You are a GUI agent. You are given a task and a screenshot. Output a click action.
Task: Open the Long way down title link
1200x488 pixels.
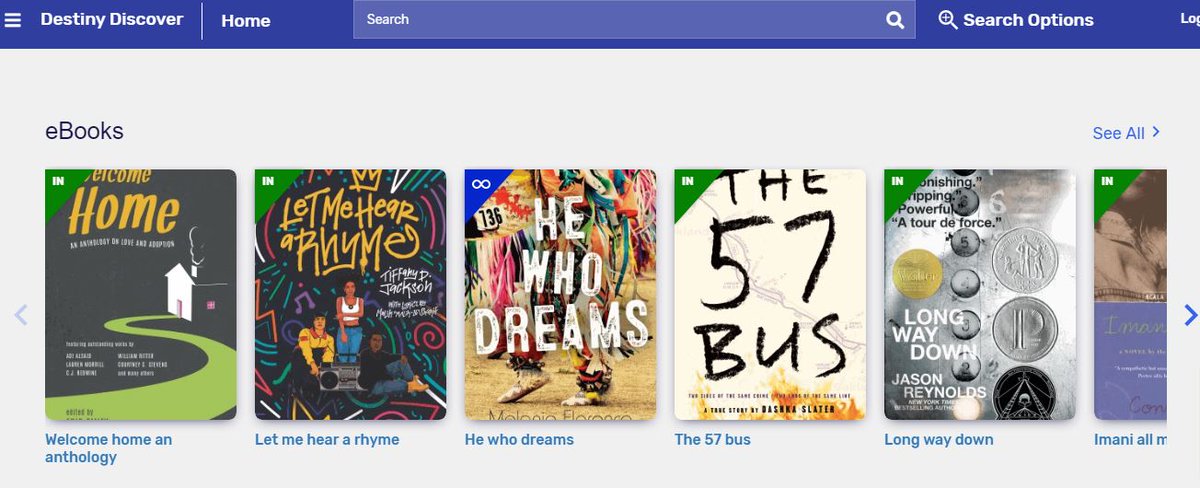(939, 440)
